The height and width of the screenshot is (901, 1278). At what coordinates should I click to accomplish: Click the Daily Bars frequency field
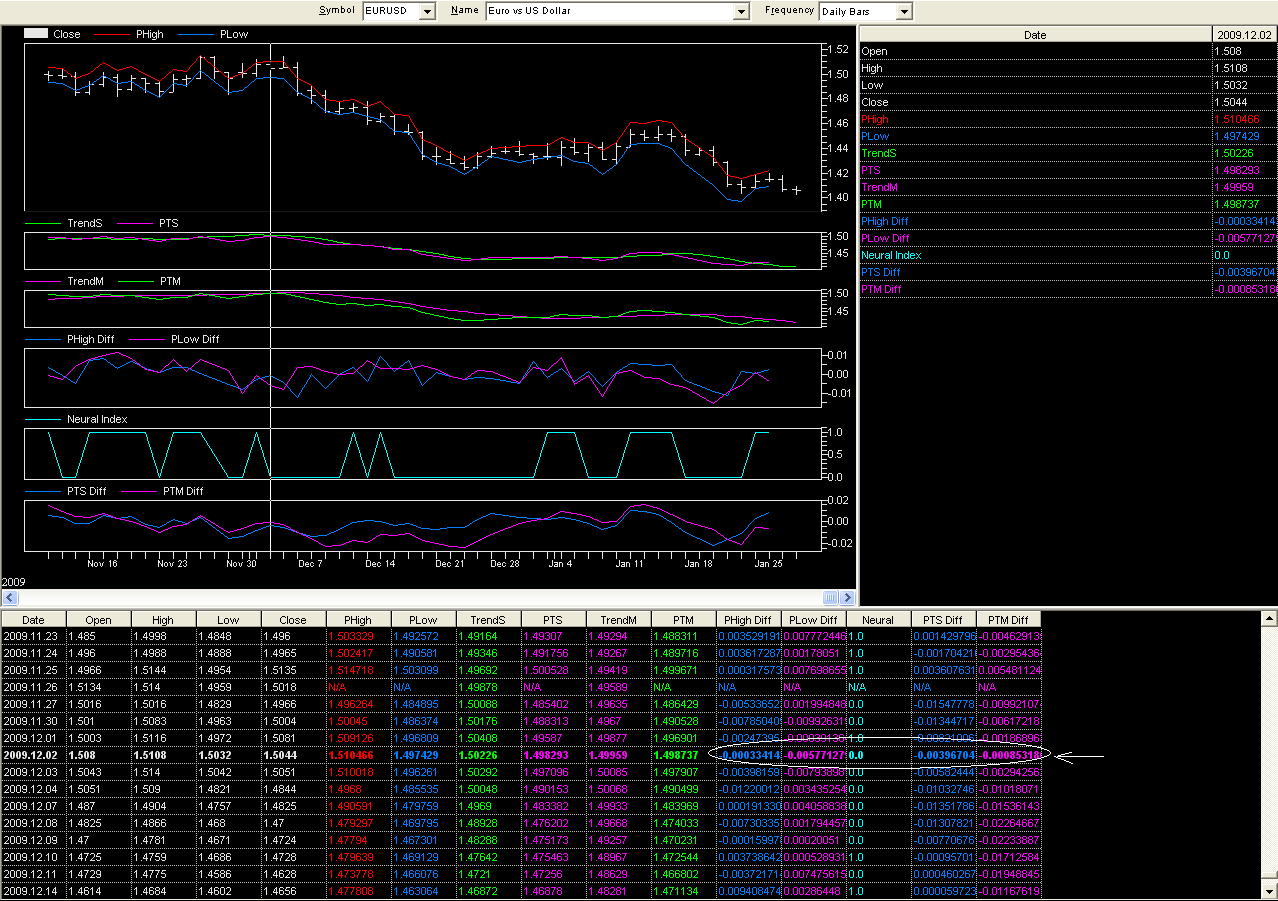pyautogui.click(x=857, y=11)
